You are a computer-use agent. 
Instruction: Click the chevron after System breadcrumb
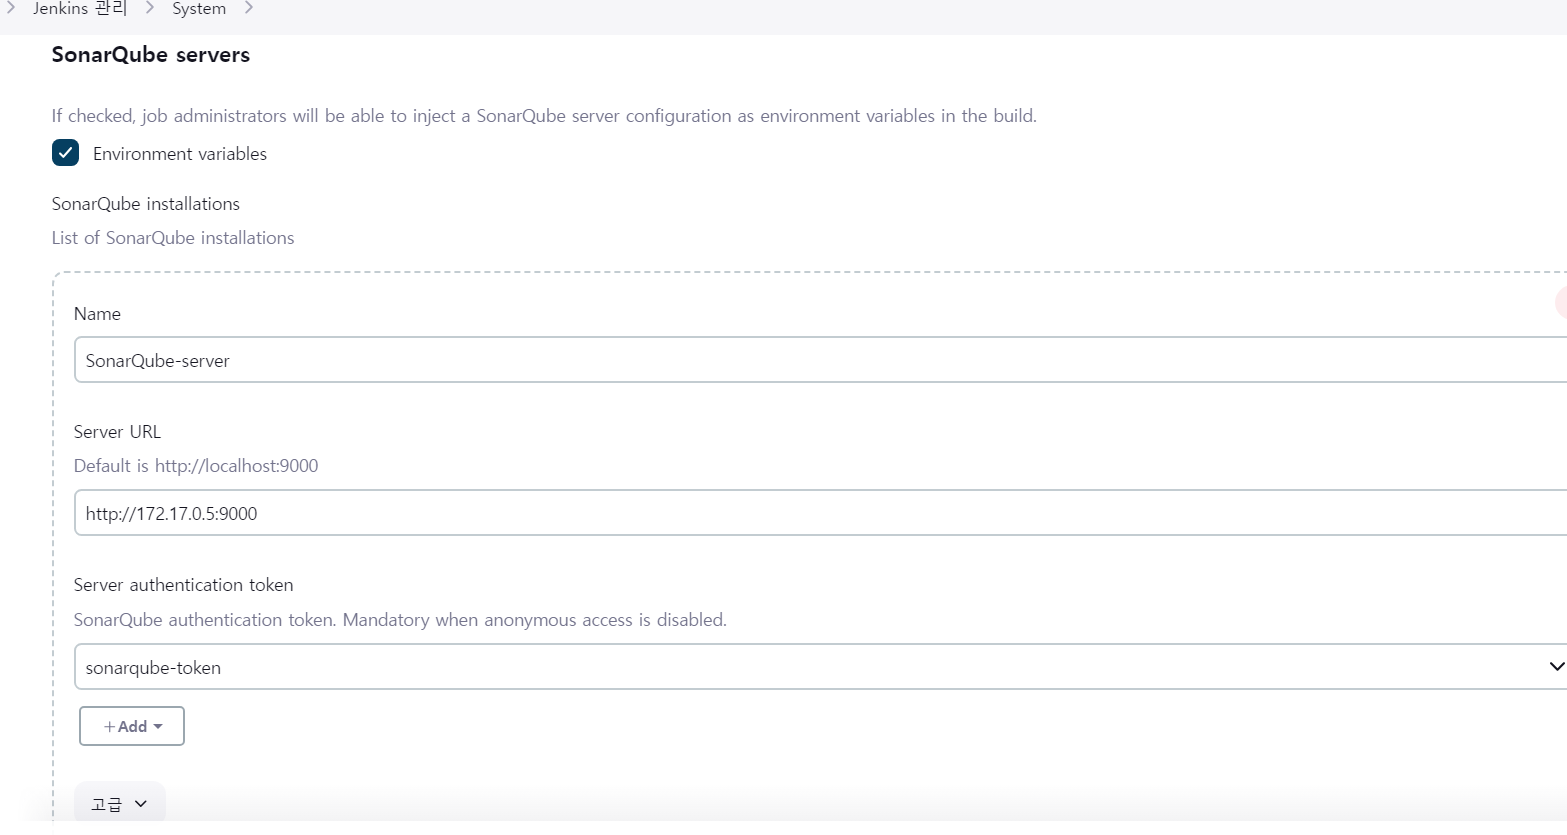tap(249, 8)
